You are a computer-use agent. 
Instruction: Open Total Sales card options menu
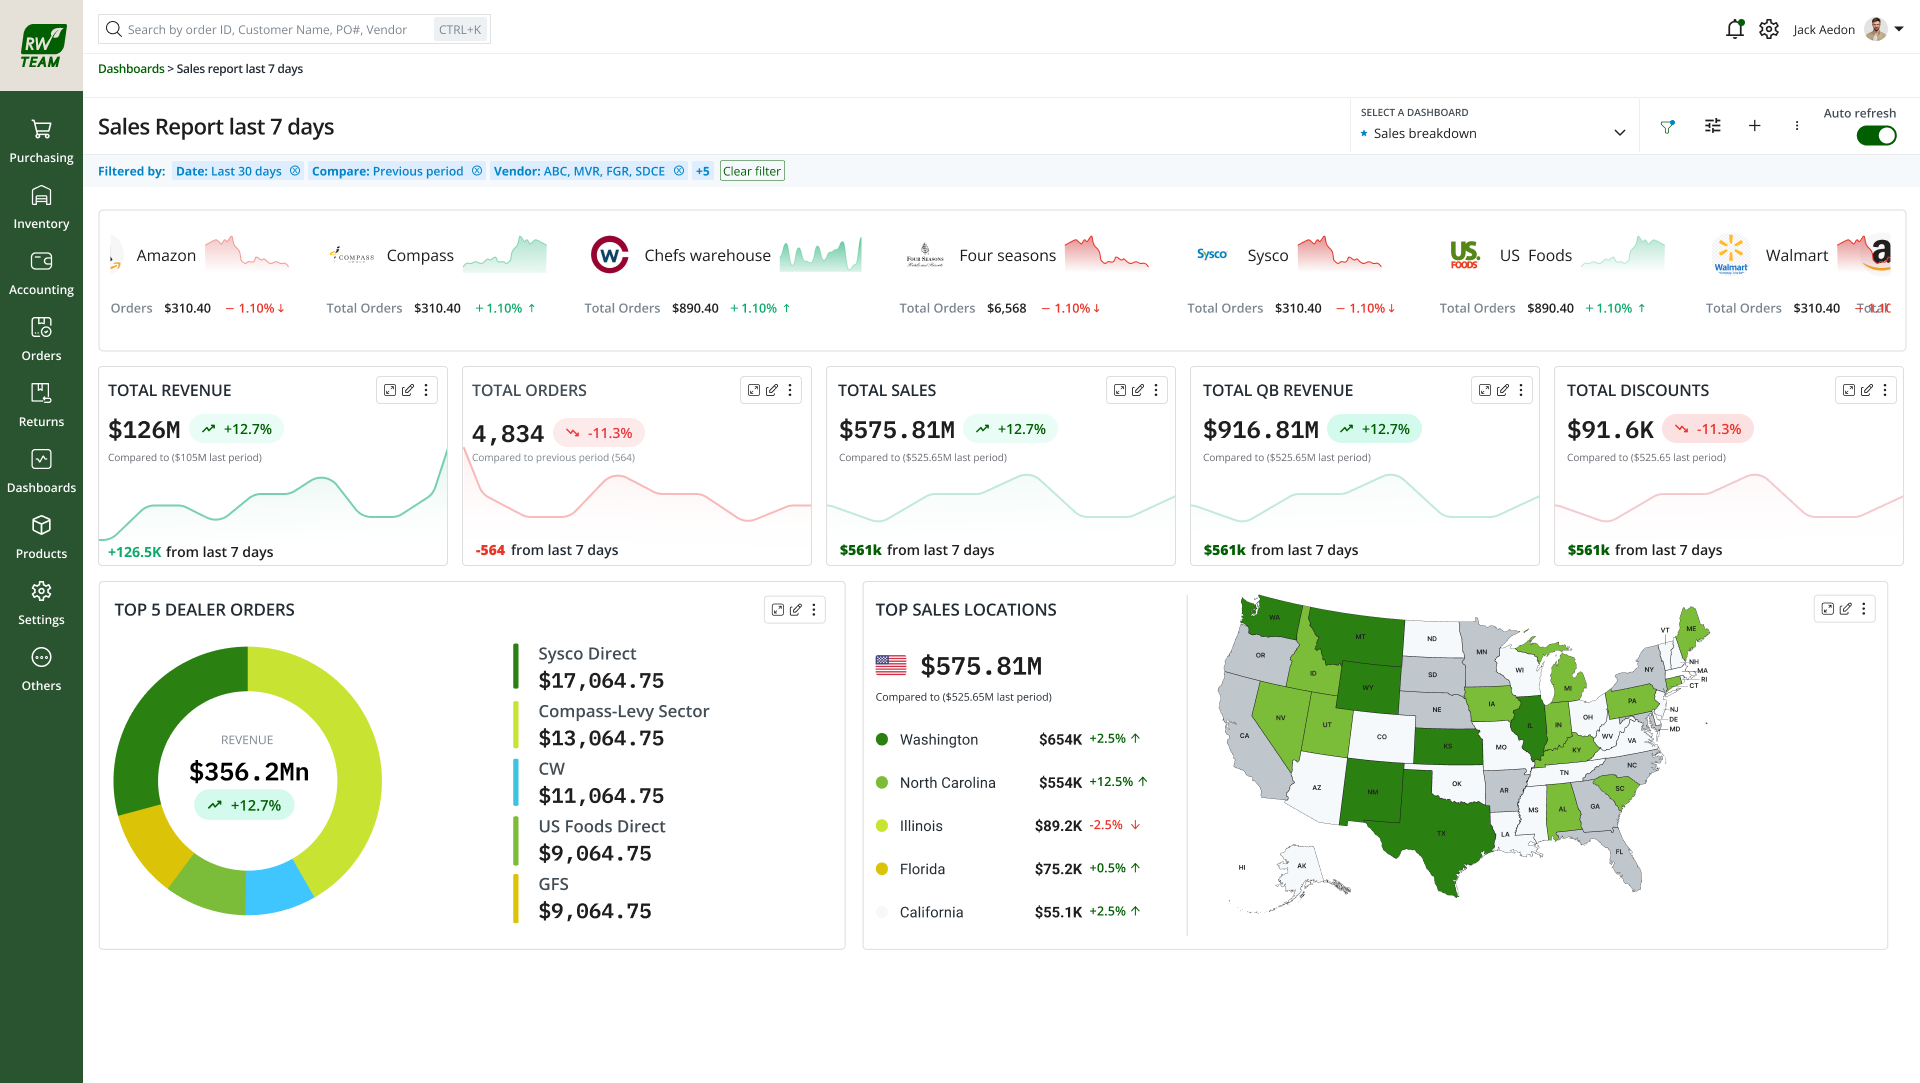[x=1156, y=390]
